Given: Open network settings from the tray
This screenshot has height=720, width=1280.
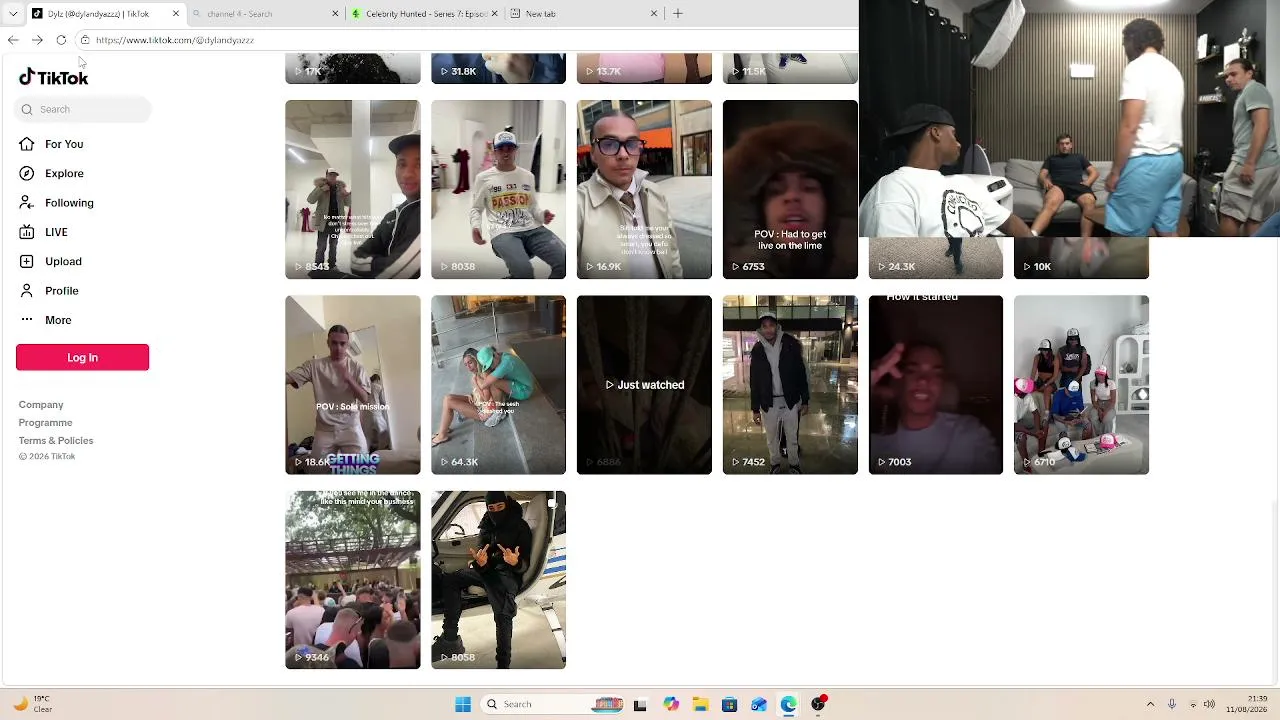Looking at the screenshot, I should [1192, 704].
